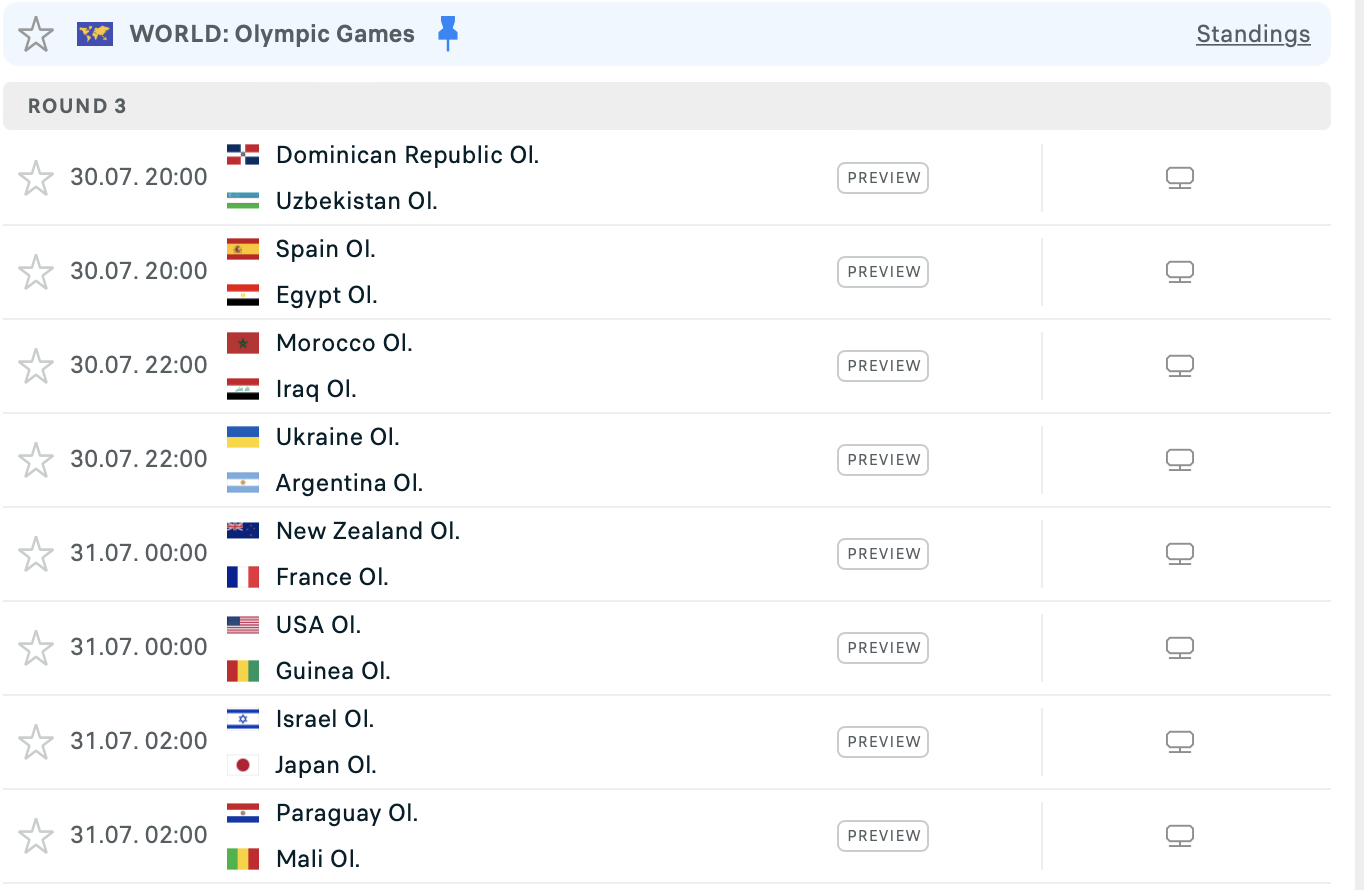The height and width of the screenshot is (890, 1364).
Task: Click the Morocco flag icon
Action: coord(243,343)
